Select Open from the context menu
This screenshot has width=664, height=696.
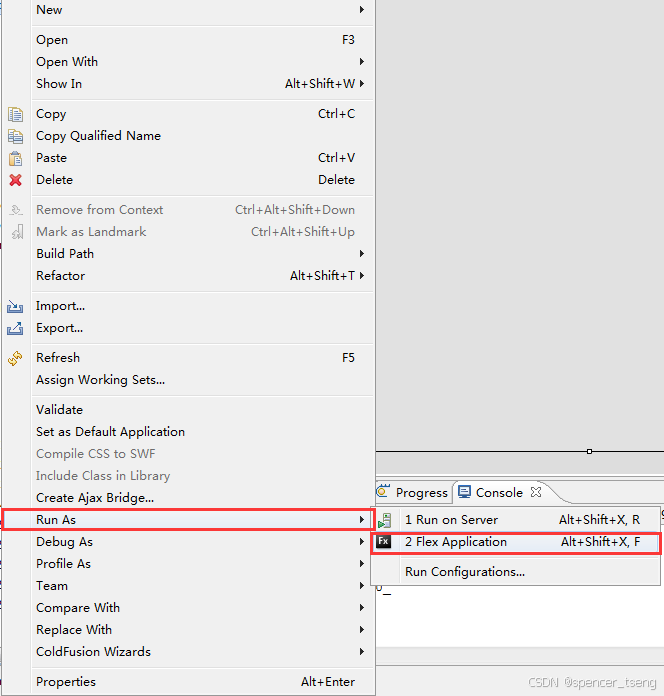188,40
